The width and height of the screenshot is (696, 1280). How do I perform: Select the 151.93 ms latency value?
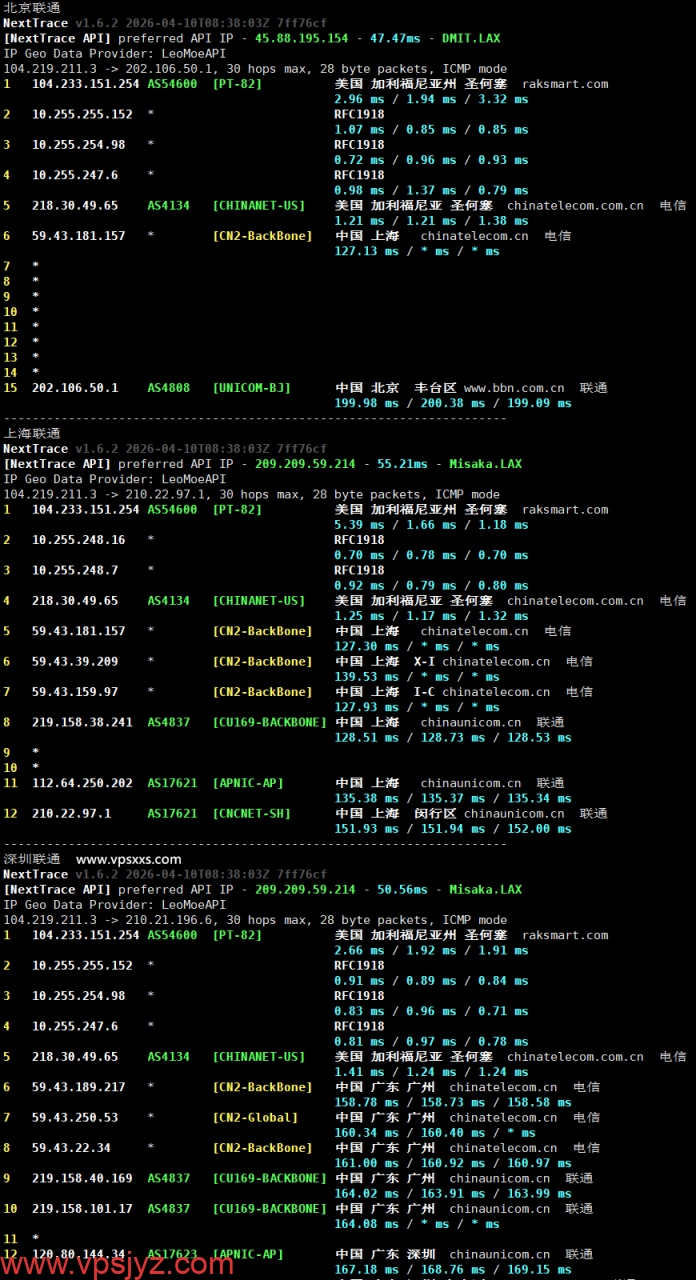point(366,829)
